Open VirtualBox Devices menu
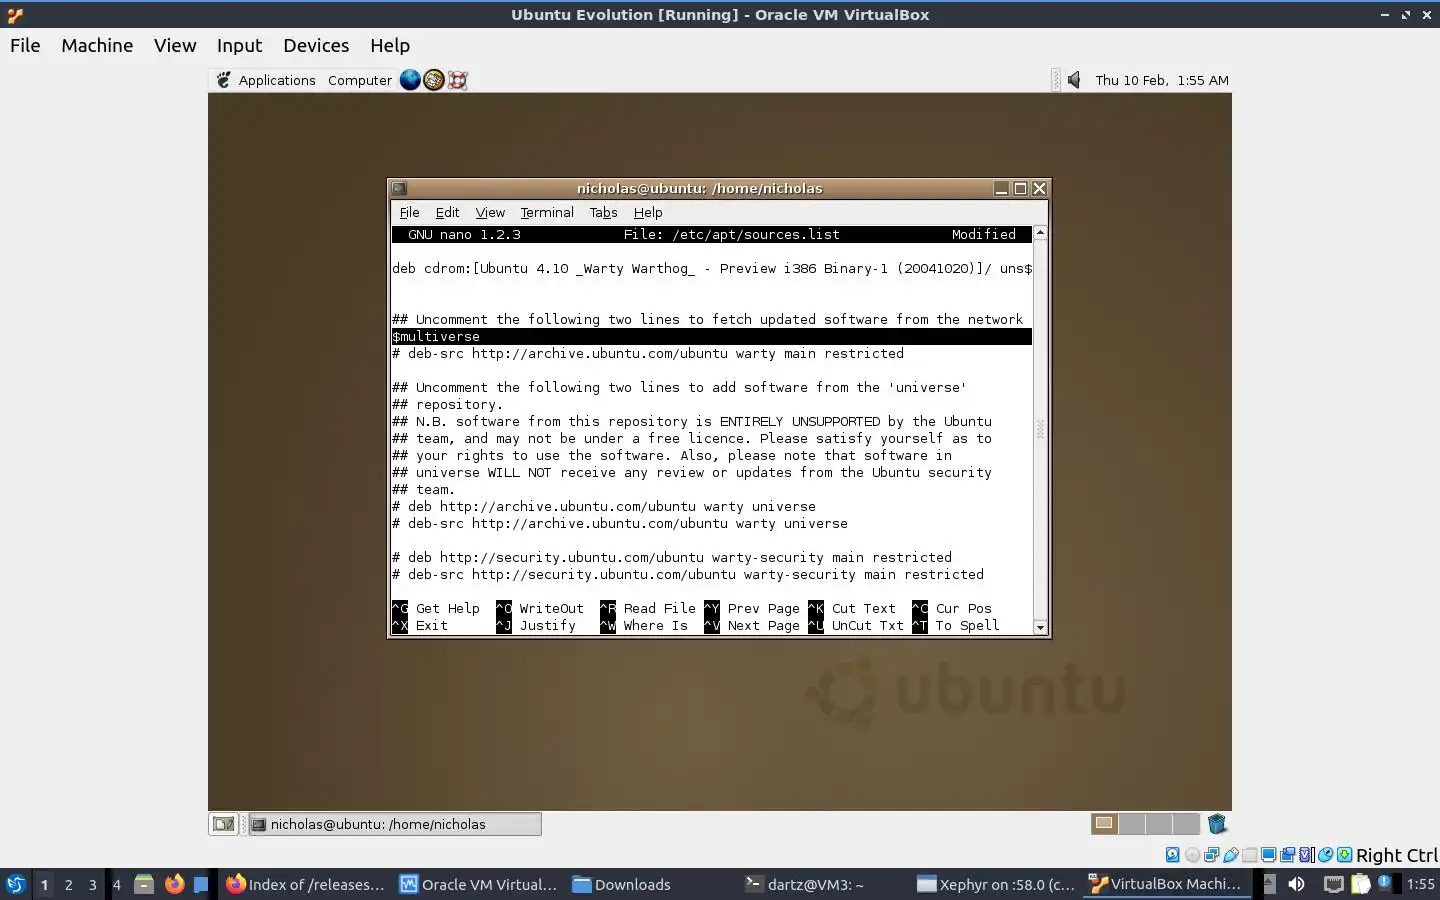This screenshot has height=900, width=1440. point(316,45)
